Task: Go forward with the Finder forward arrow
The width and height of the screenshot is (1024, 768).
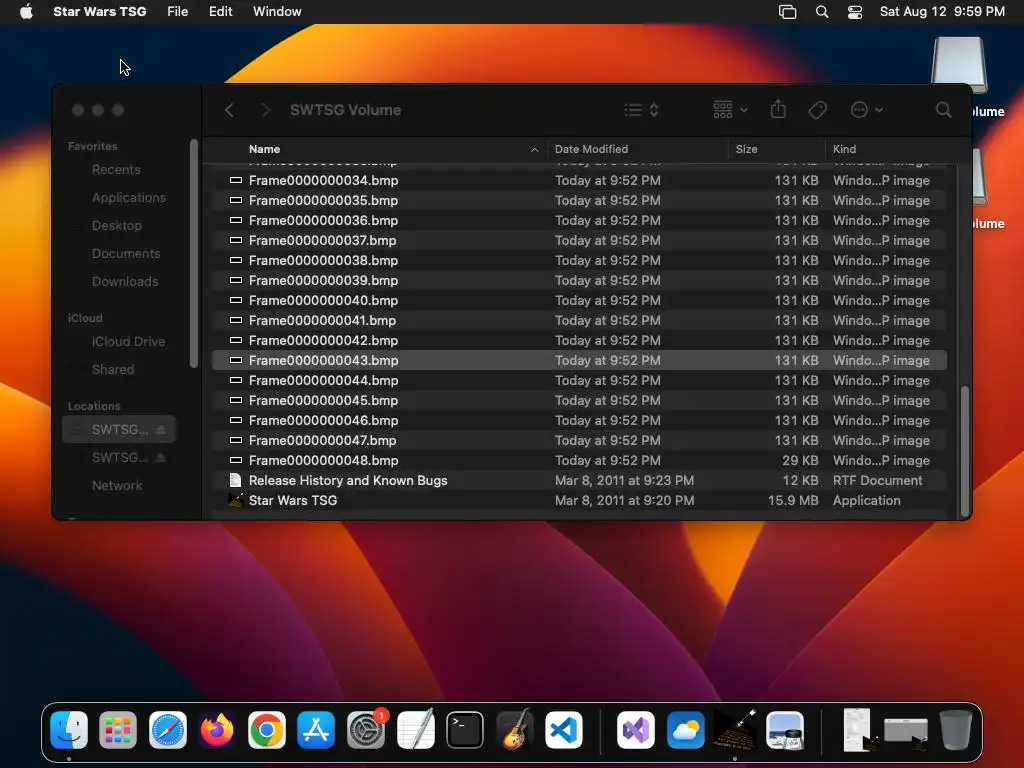Action: (265, 110)
